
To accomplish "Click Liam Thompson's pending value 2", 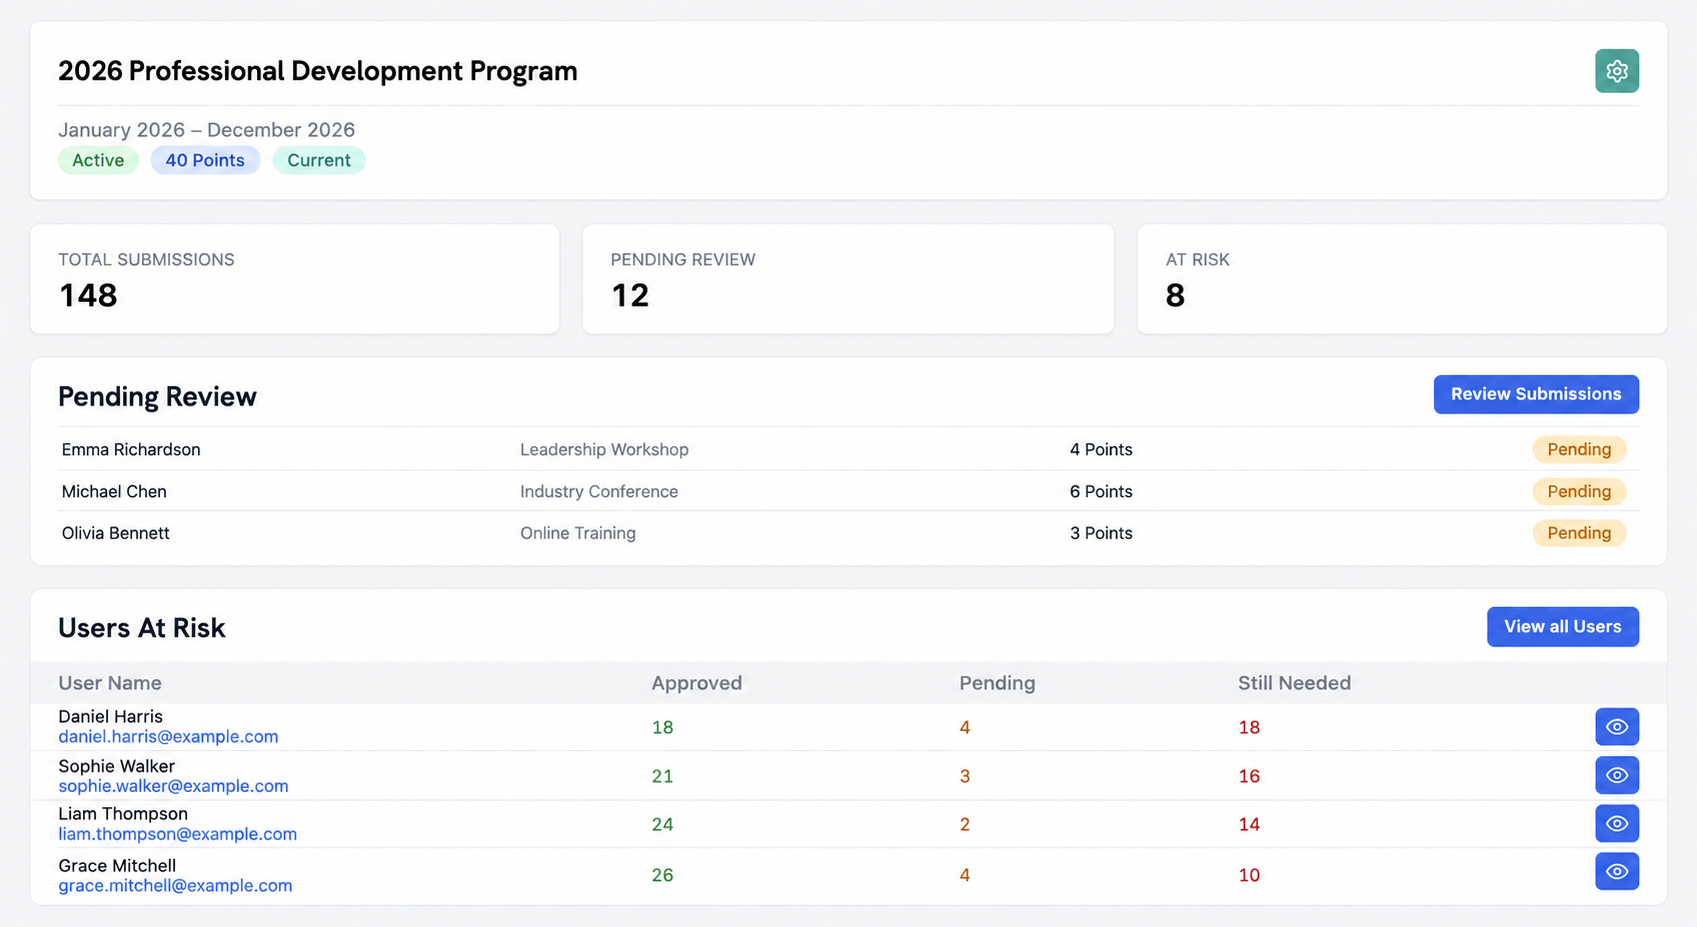I will [x=965, y=825].
